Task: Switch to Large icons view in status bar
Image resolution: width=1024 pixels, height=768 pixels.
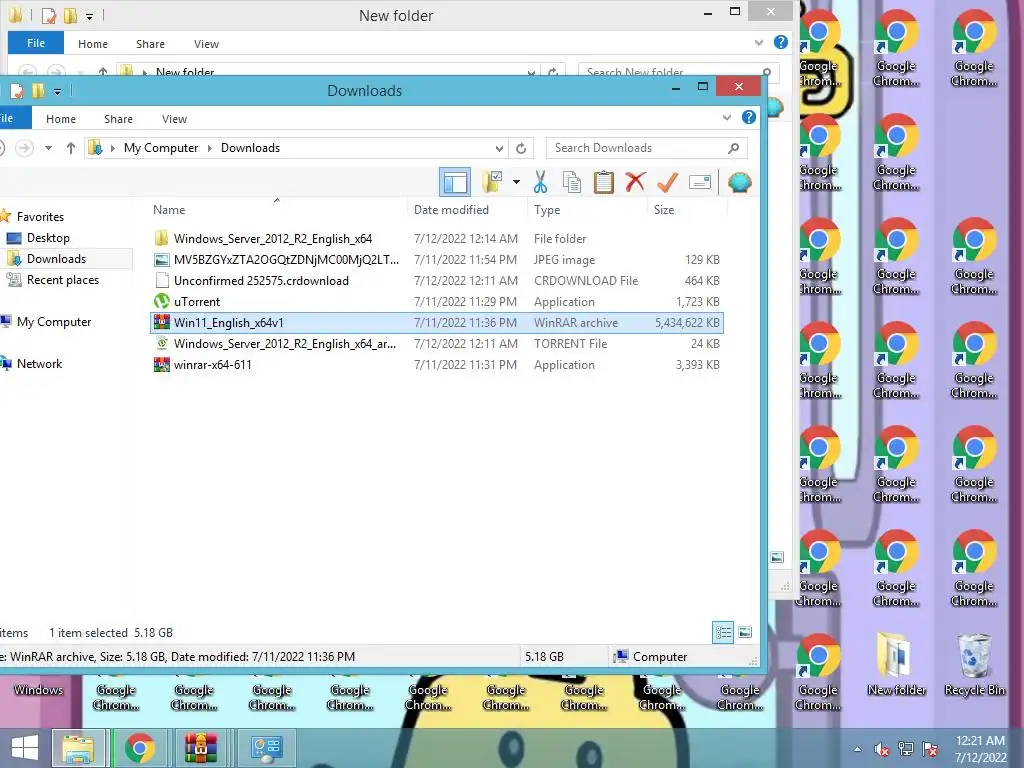Action: (745, 632)
